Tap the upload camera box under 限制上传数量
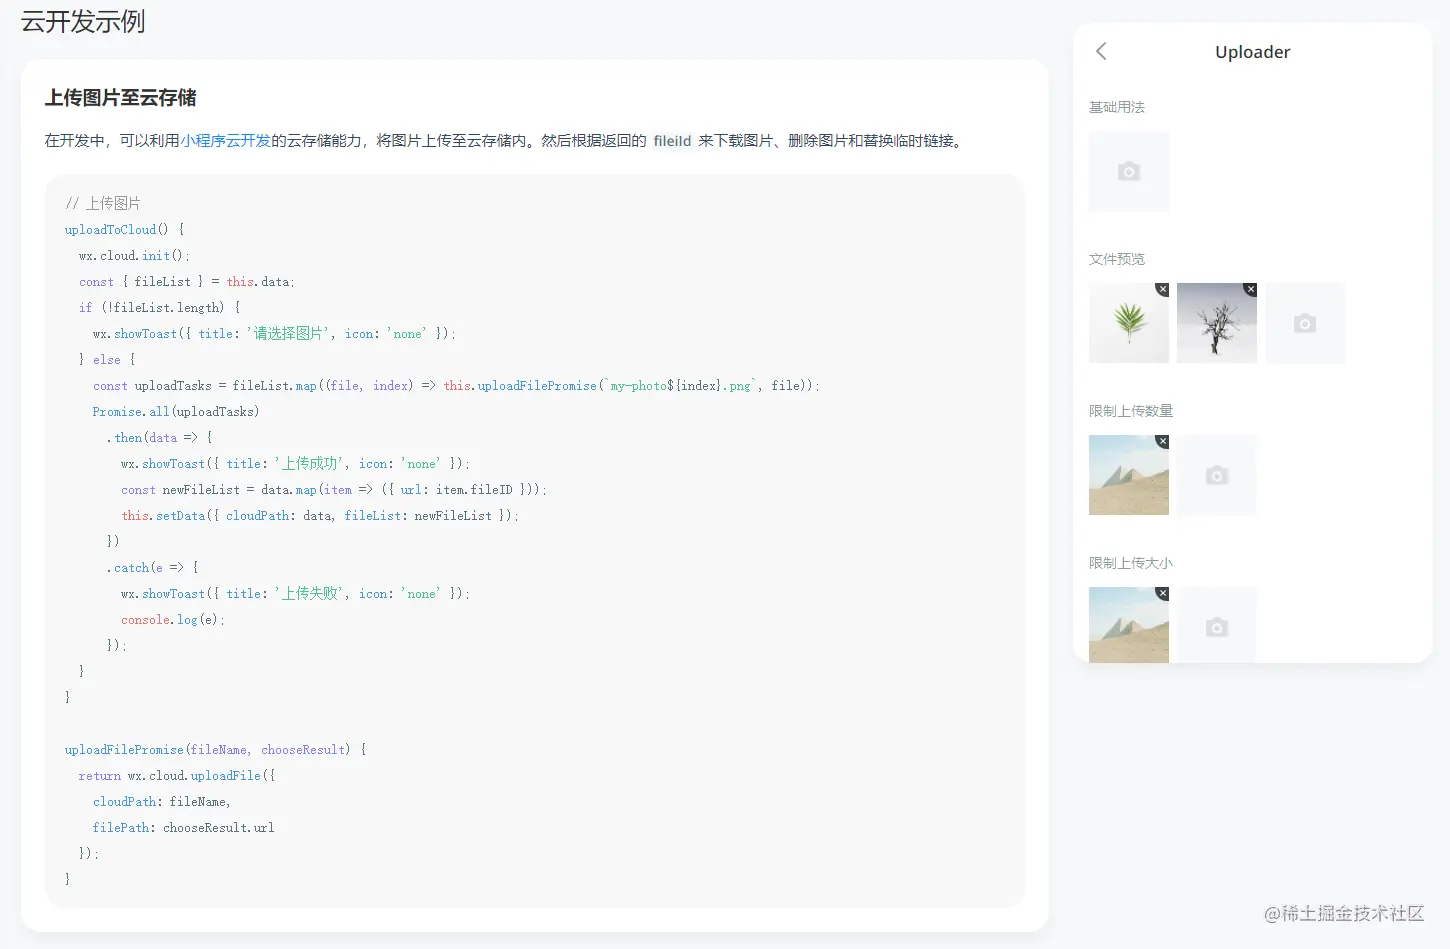Viewport: 1450px width, 949px height. 1217,475
